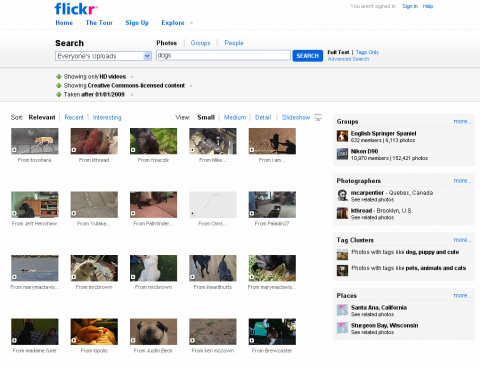Click the English Springer Spaniel group icon
Viewport: 480px width, 367px height.
coord(342,136)
